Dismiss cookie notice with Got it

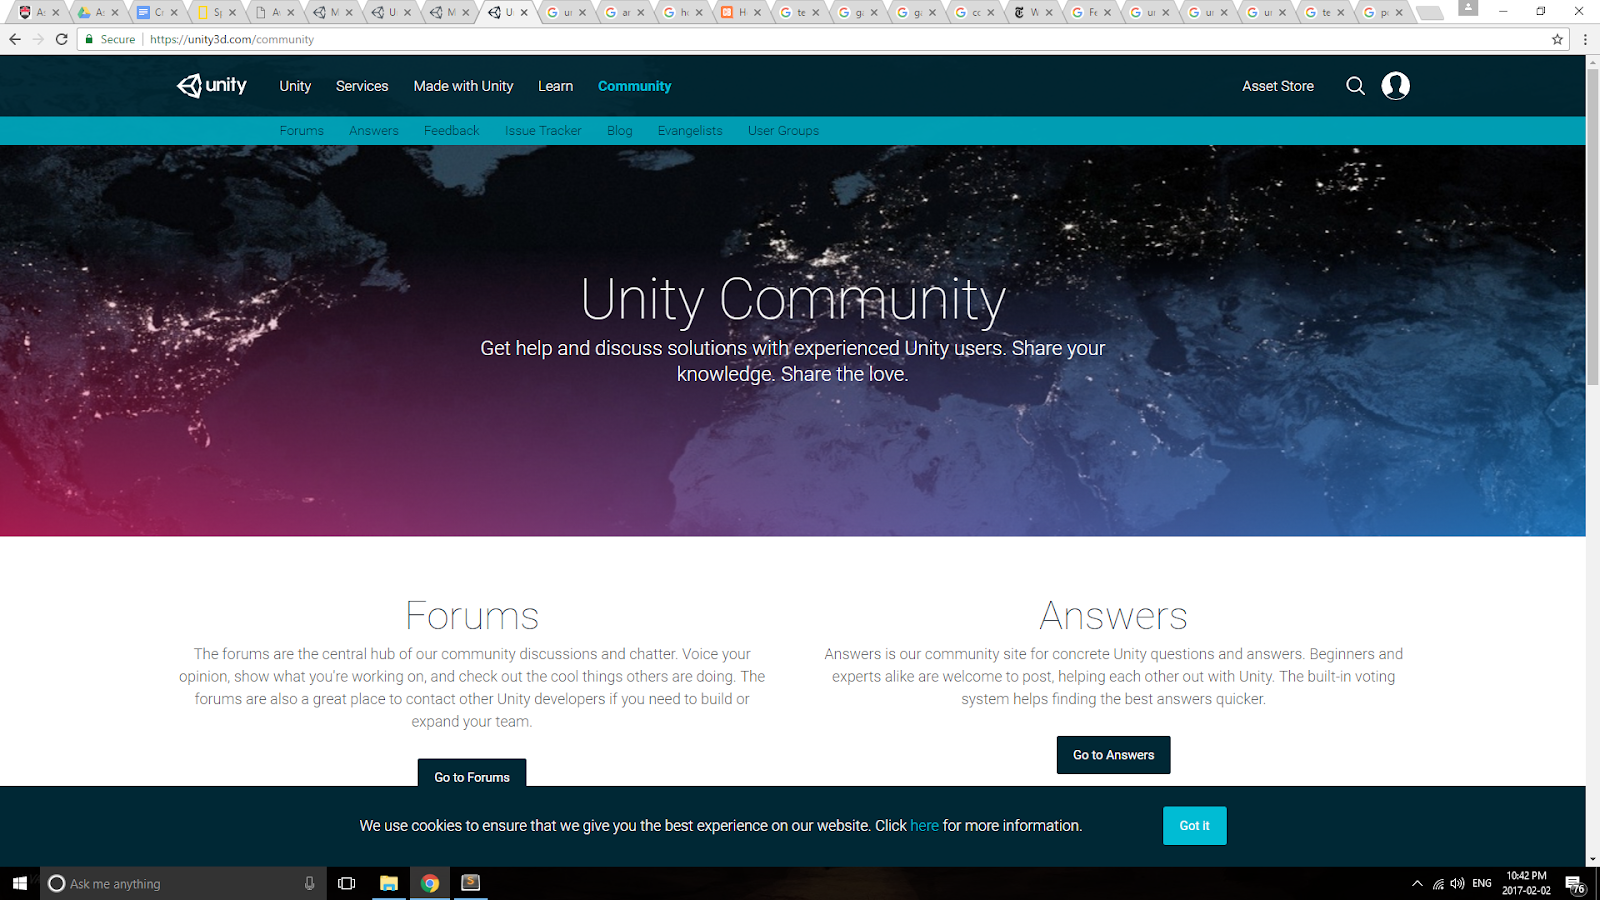coord(1194,826)
